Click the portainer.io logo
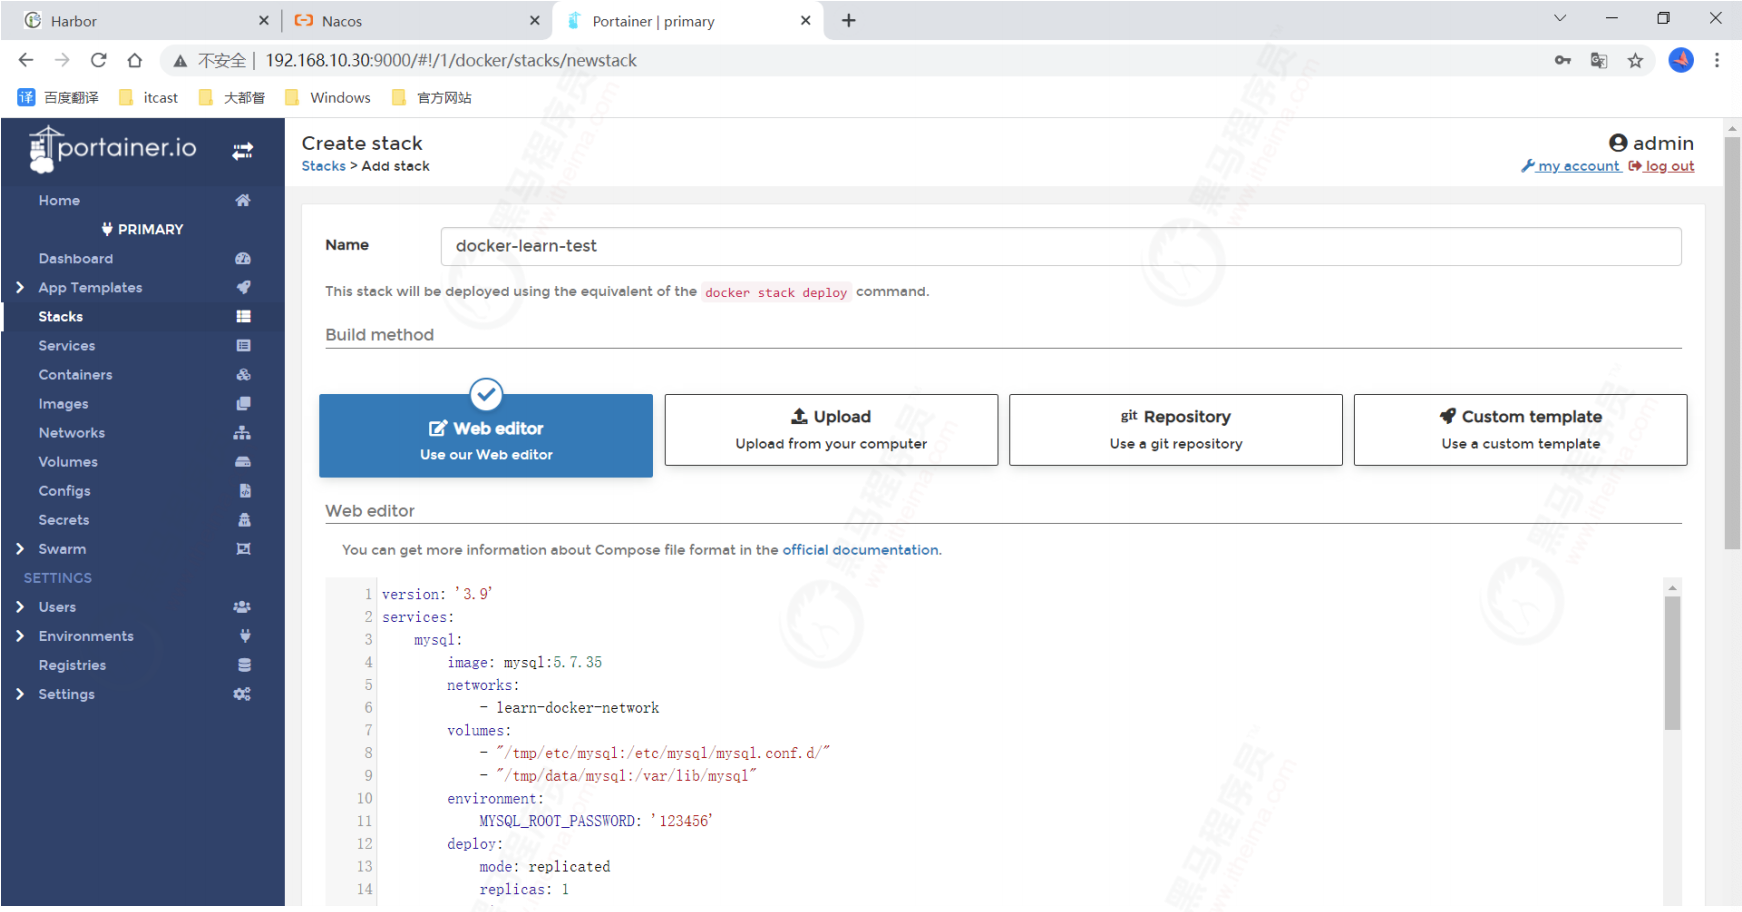This screenshot has width=1742, height=912. click(113, 149)
